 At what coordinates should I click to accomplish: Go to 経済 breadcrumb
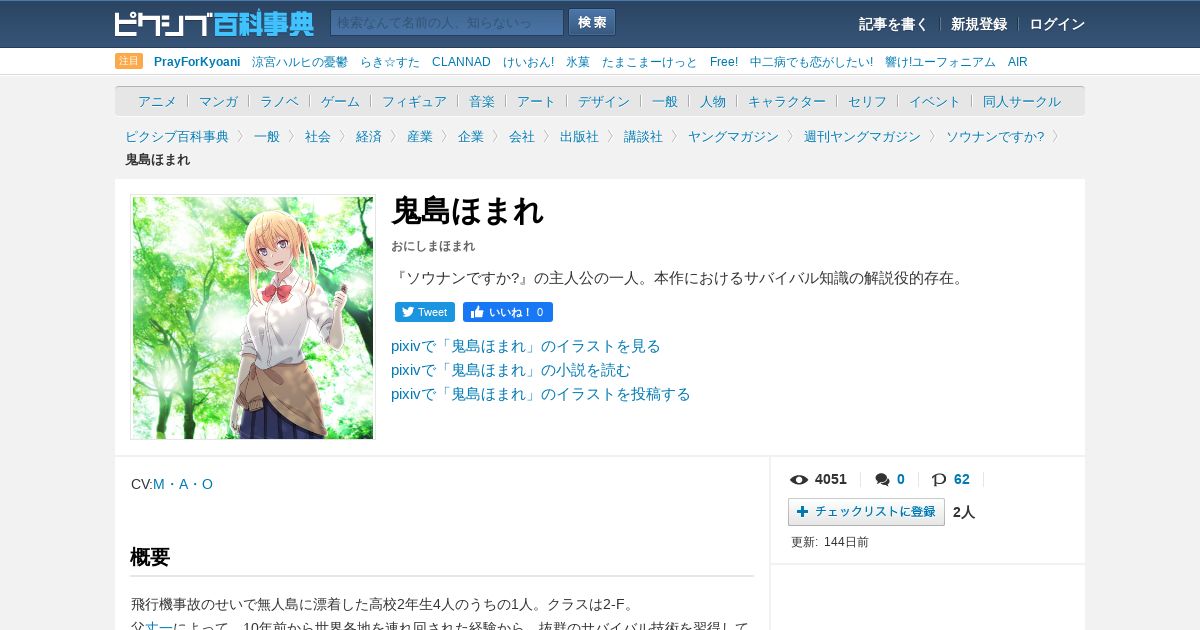click(369, 136)
